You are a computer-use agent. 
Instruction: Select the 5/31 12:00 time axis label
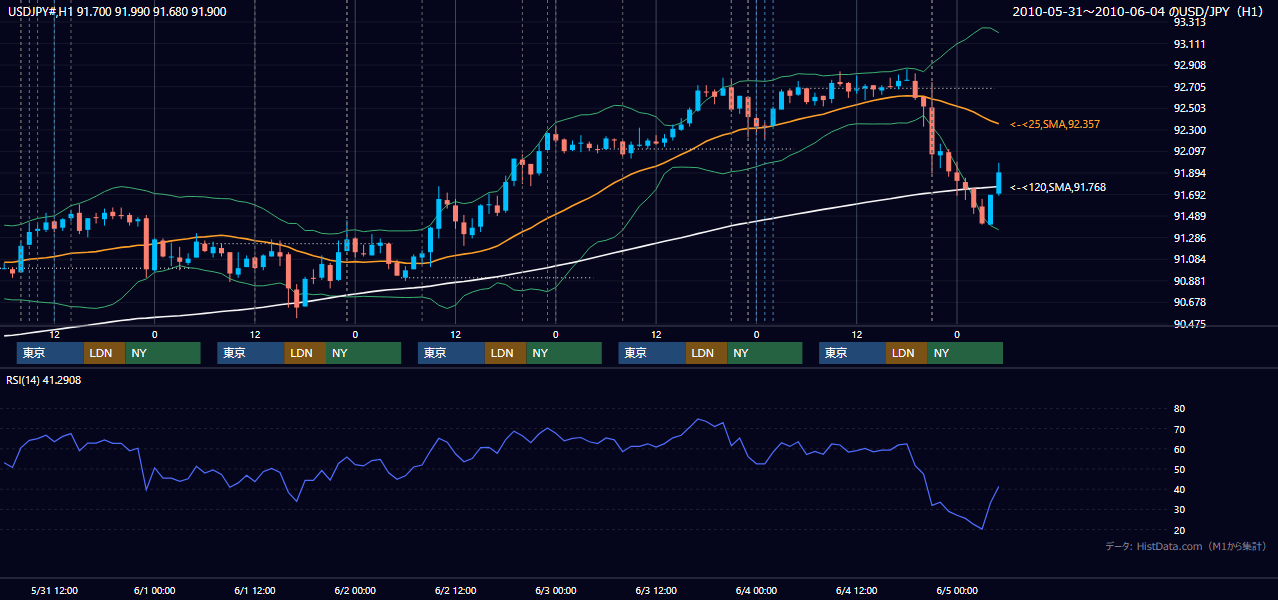pos(54,590)
